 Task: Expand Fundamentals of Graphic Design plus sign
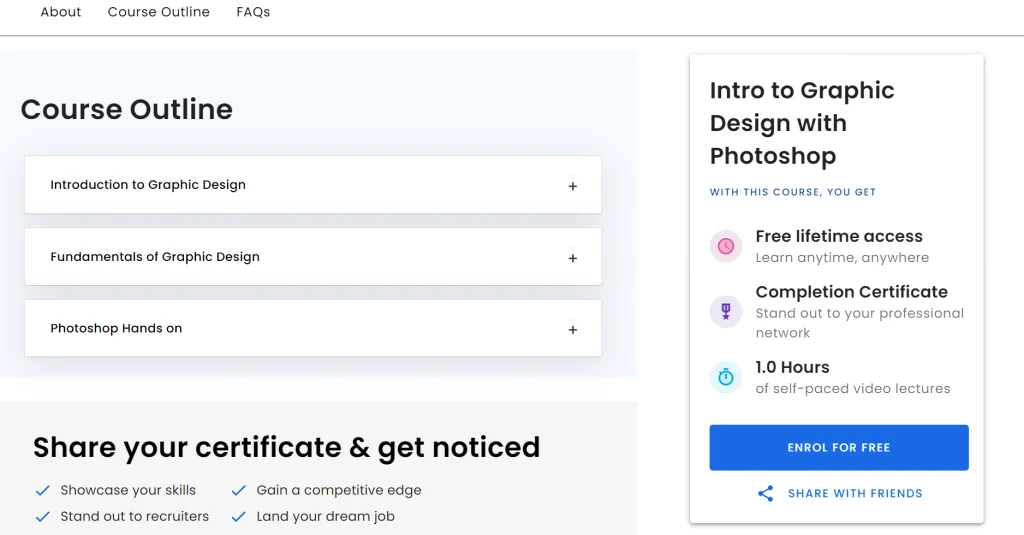tap(573, 258)
